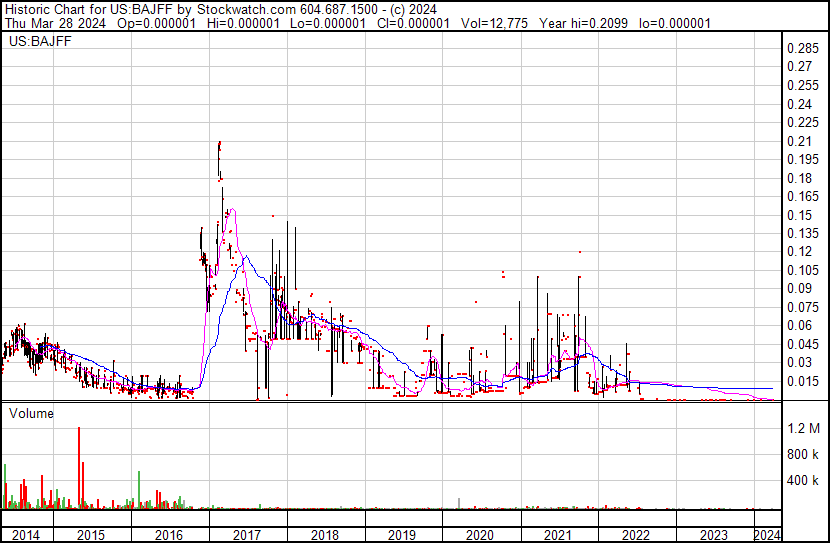Image resolution: width=830 pixels, height=543 pixels.
Task: Click the 0.075 price axis value
Action: tap(803, 307)
